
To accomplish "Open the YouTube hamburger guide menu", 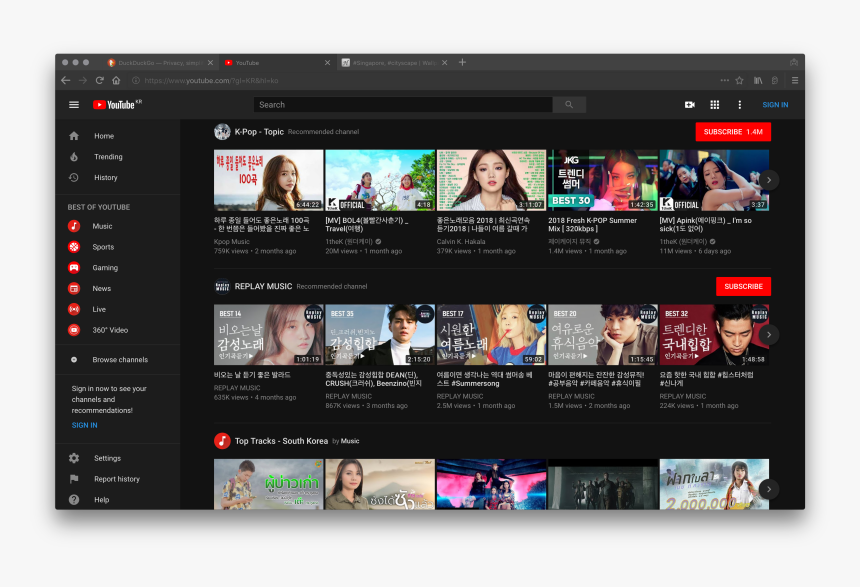I will pyautogui.click(x=73, y=105).
